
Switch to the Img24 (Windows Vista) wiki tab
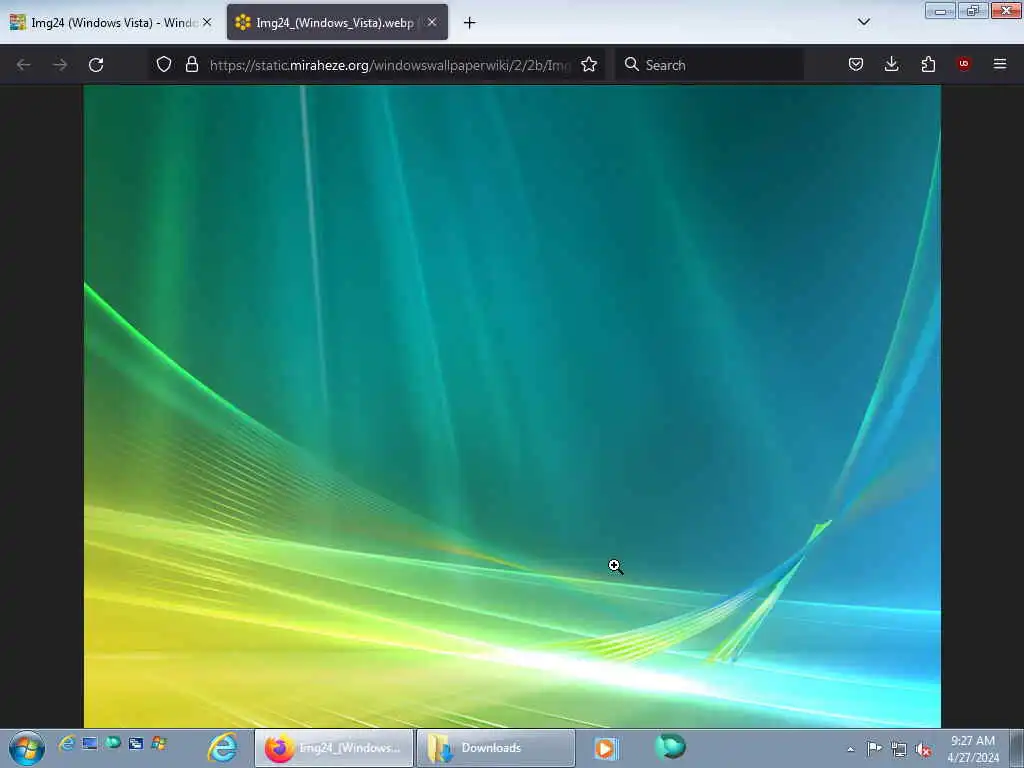pos(111,22)
